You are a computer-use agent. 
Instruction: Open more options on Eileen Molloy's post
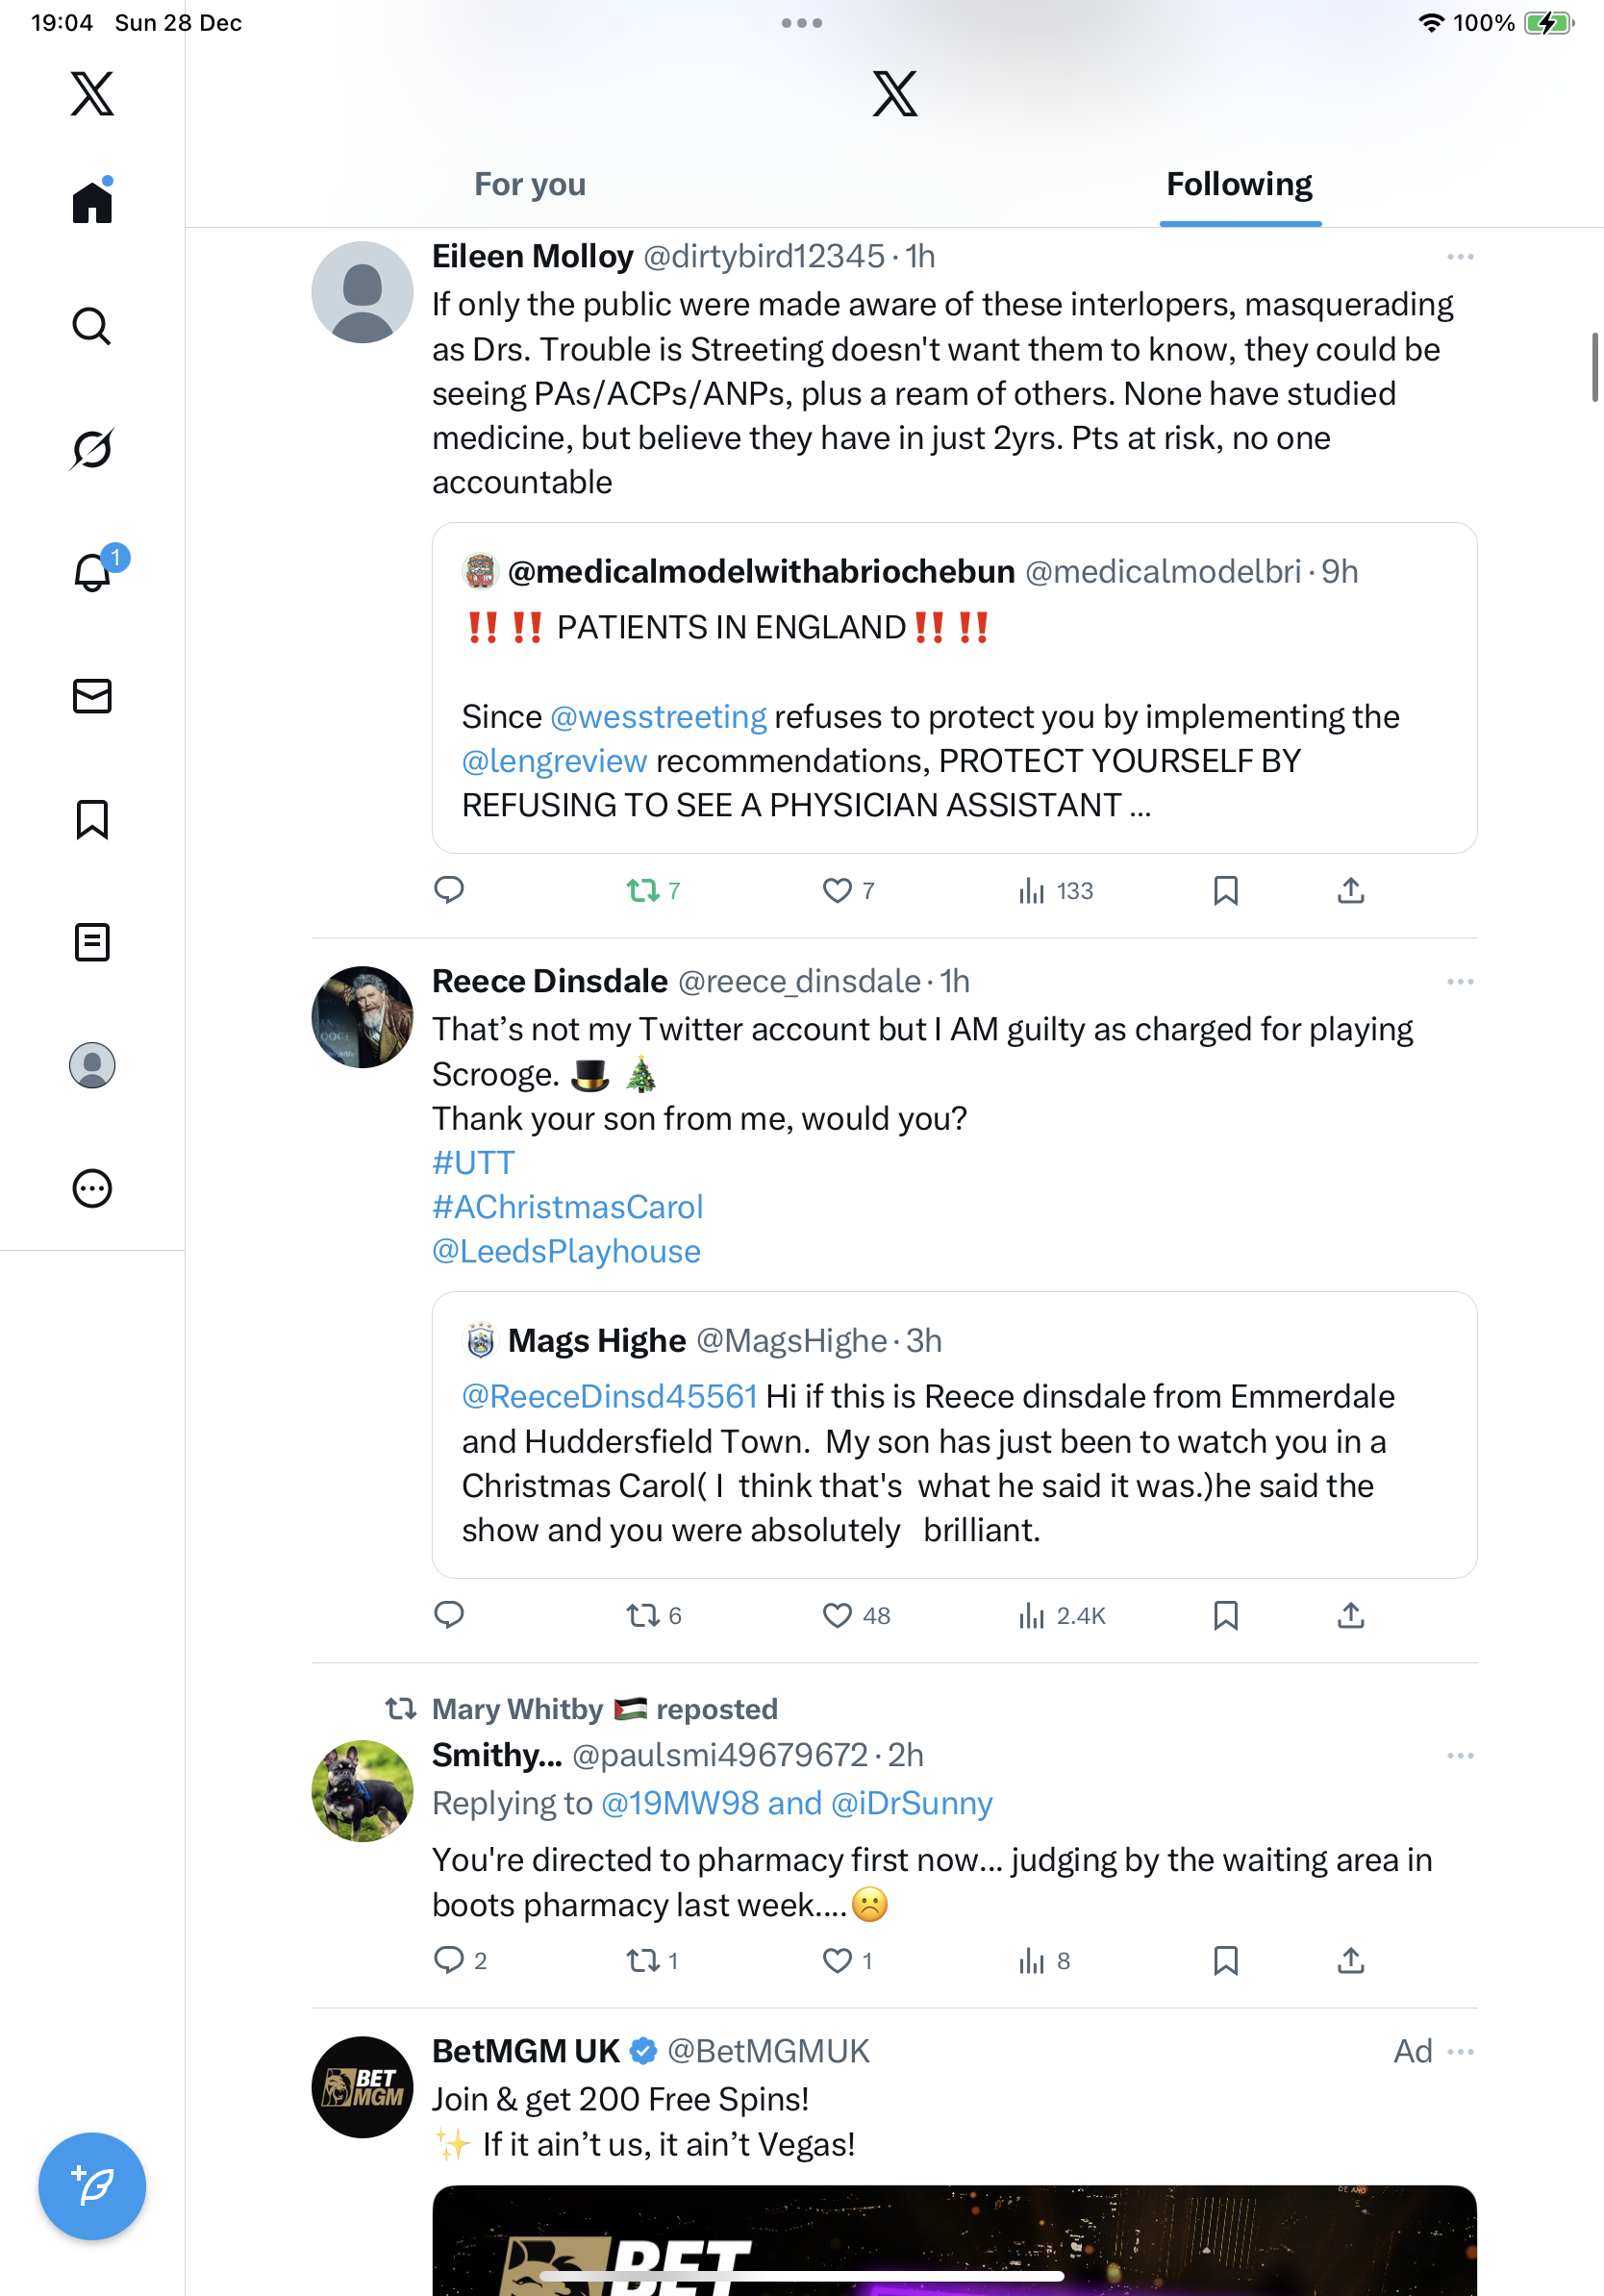coord(1459,257)
